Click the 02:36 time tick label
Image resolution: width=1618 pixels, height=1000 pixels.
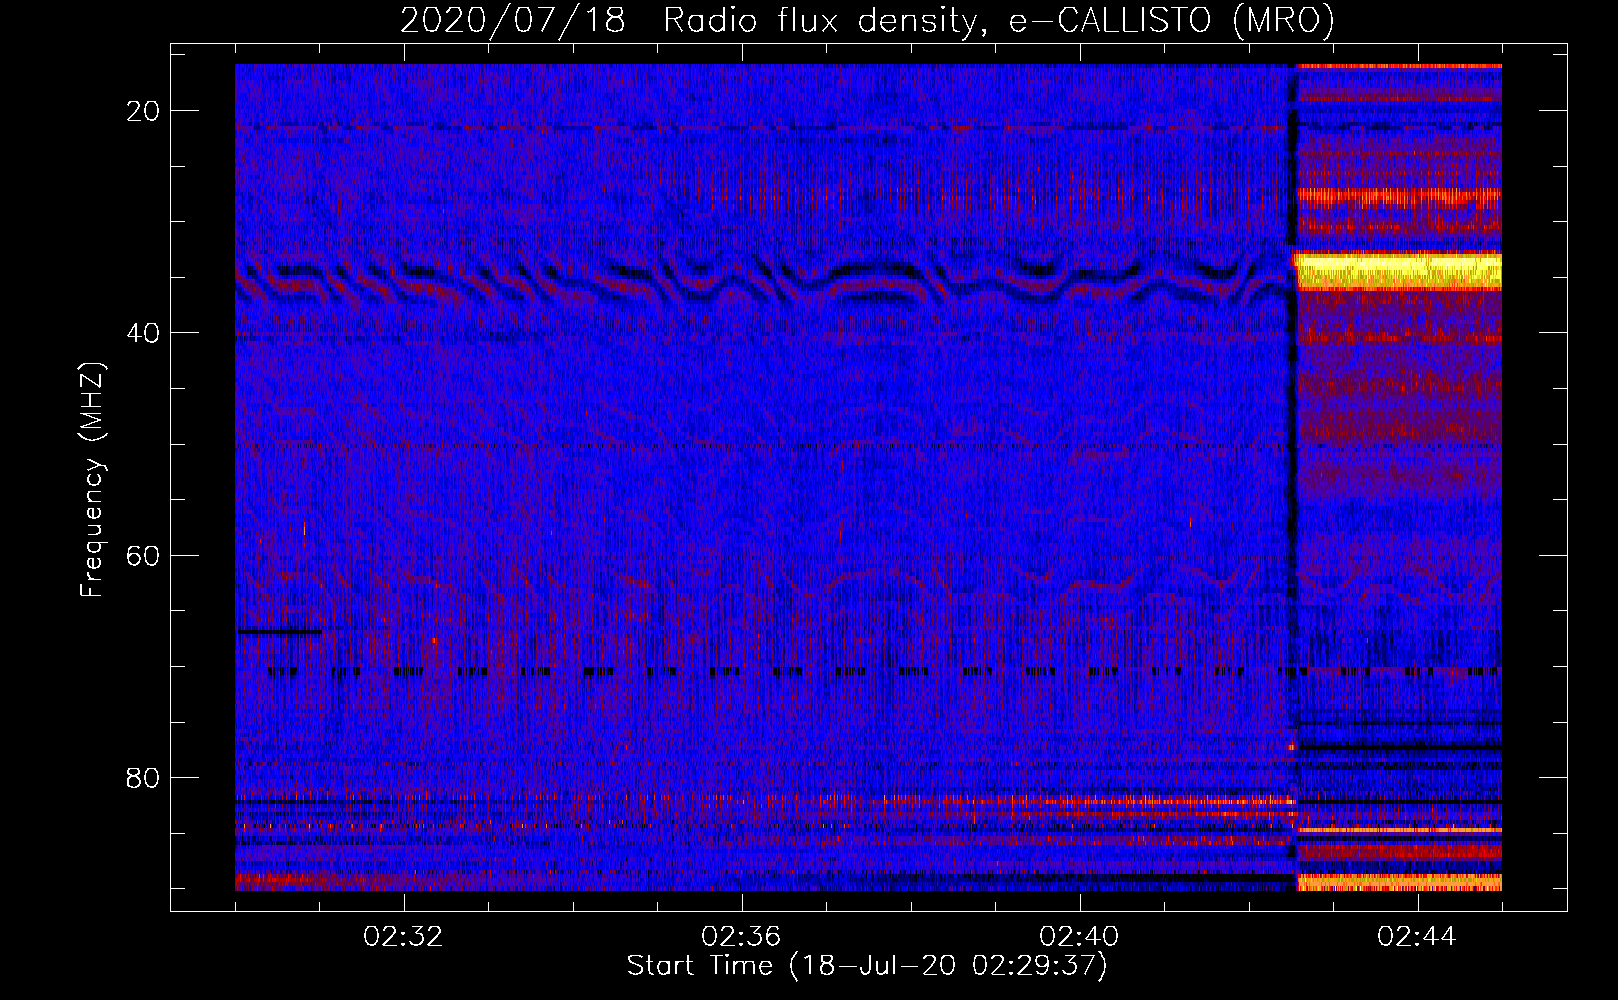pyautogui.click(x=742, y=937)
